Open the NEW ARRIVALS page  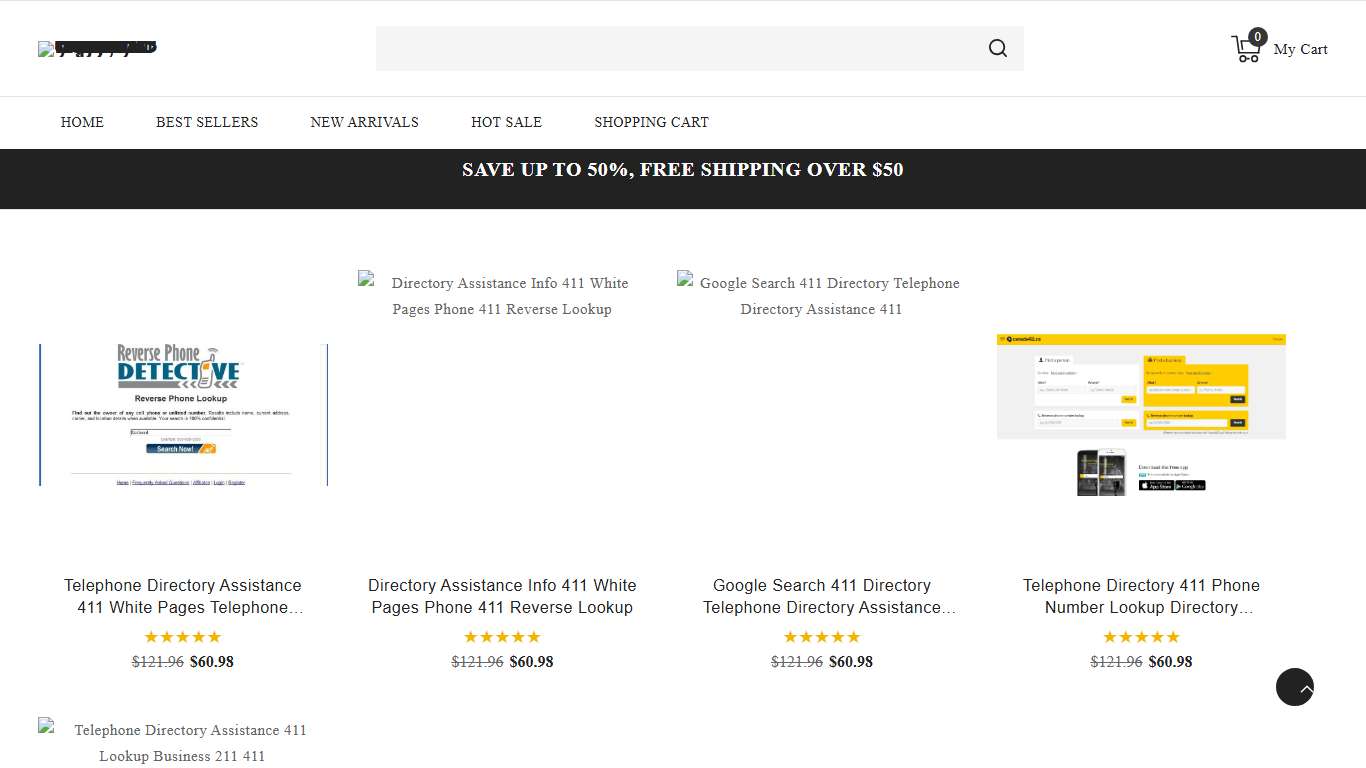click(364, 122)
